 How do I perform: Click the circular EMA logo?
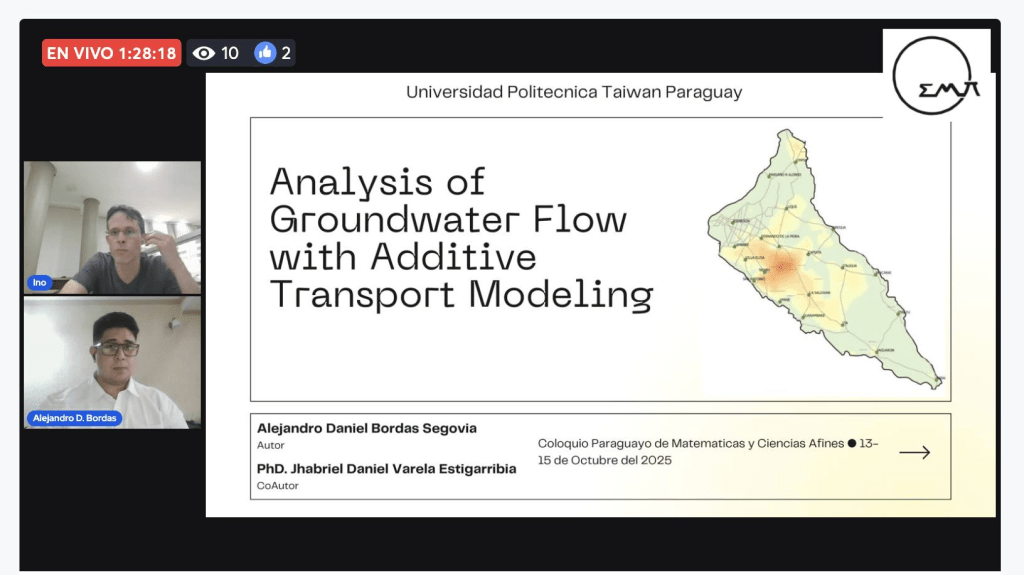pyautogui.click(x=935, y=75)
